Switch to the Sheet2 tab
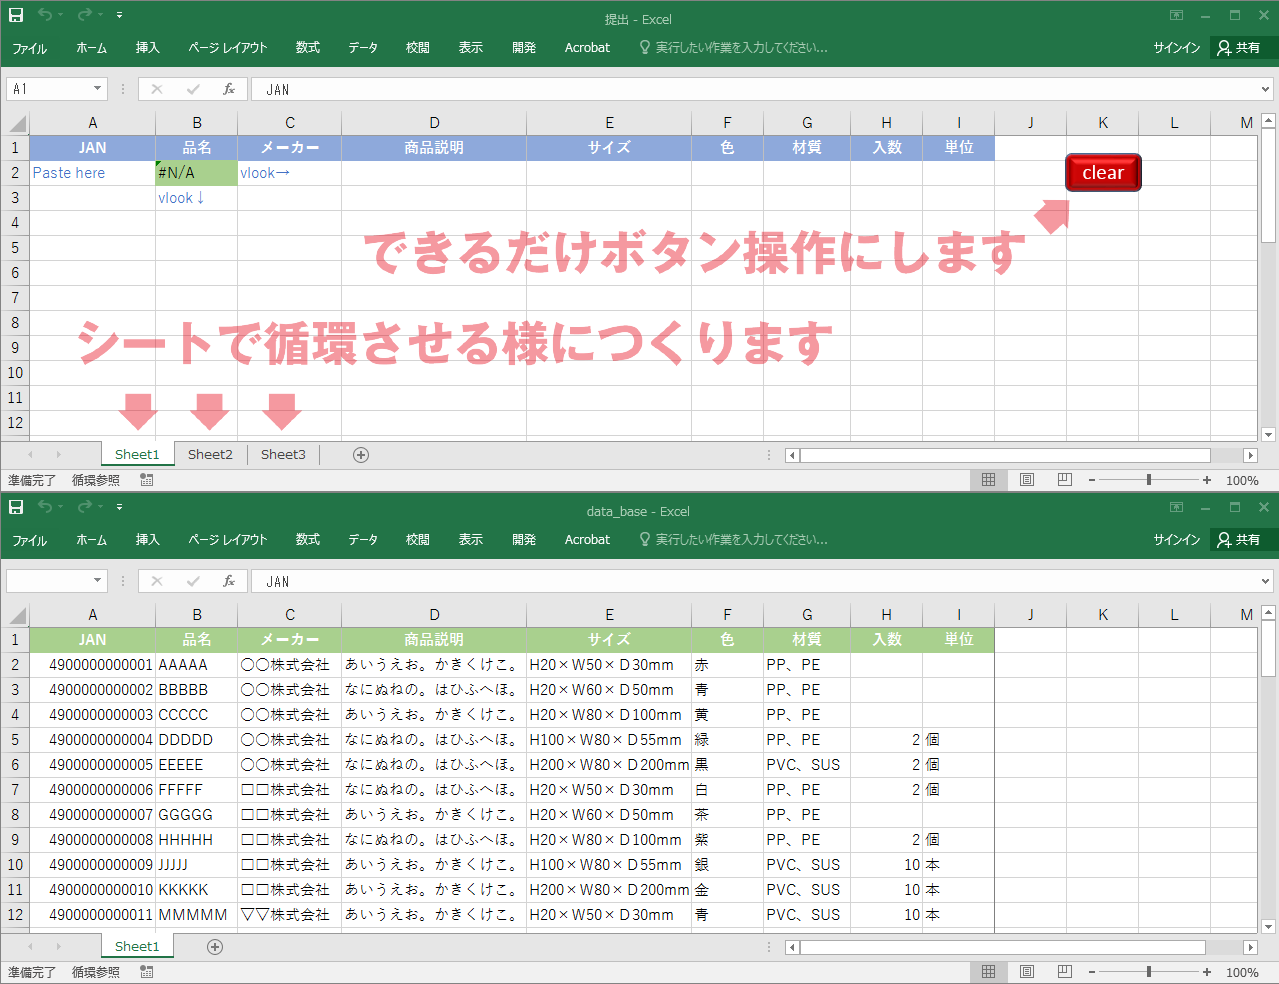Viewport: 1279px width, 984px height. click(210, 455)
